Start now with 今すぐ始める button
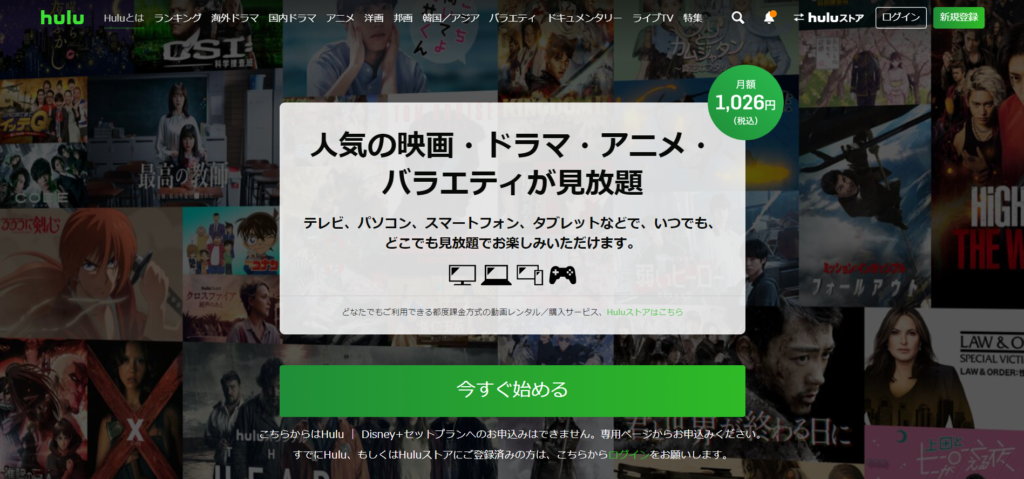 512,390
